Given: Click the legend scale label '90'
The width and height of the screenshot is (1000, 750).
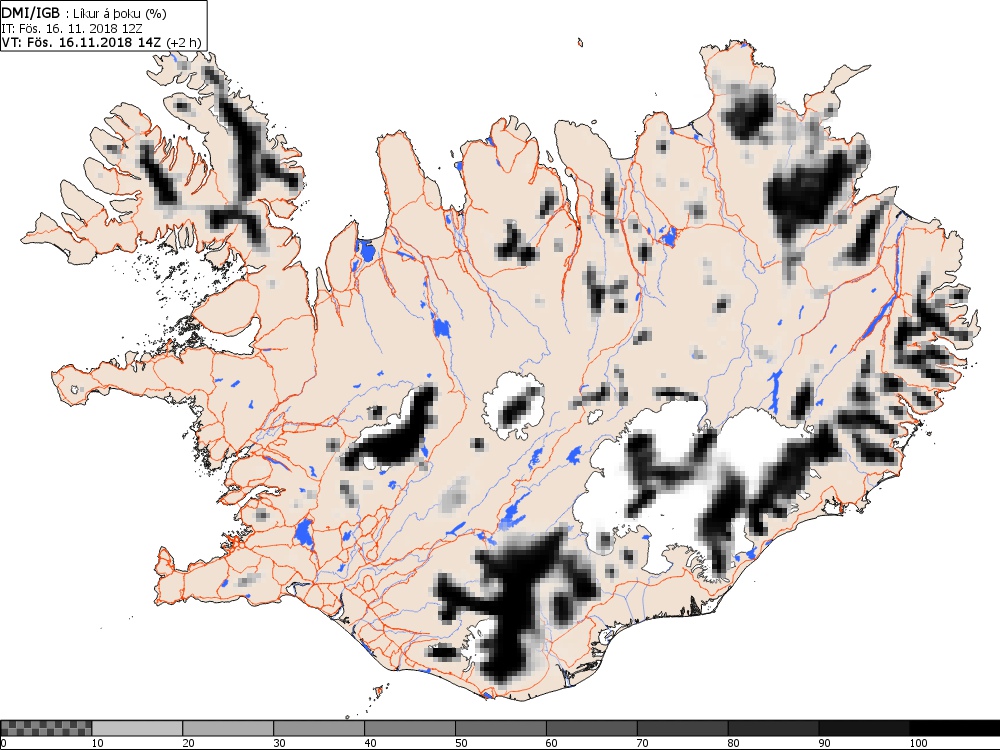Looking at the screenshot, I should [x=825, y=743].
